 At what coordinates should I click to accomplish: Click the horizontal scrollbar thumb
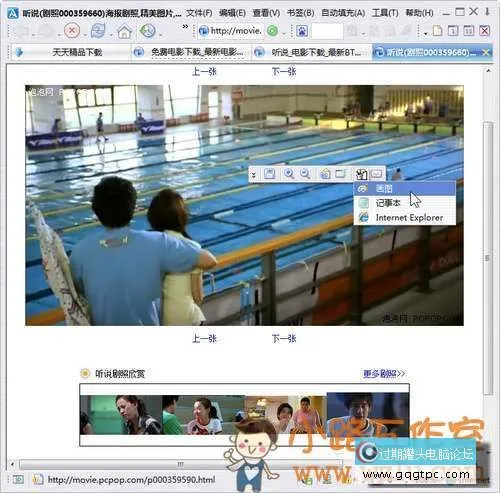[180, 464]
